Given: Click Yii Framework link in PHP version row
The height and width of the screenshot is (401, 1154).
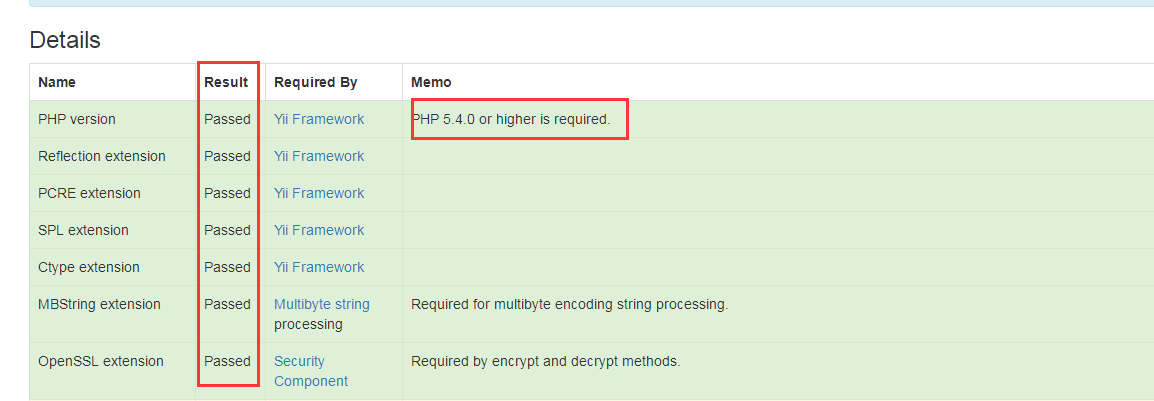Looking at the screenshot, I should 319,119.
